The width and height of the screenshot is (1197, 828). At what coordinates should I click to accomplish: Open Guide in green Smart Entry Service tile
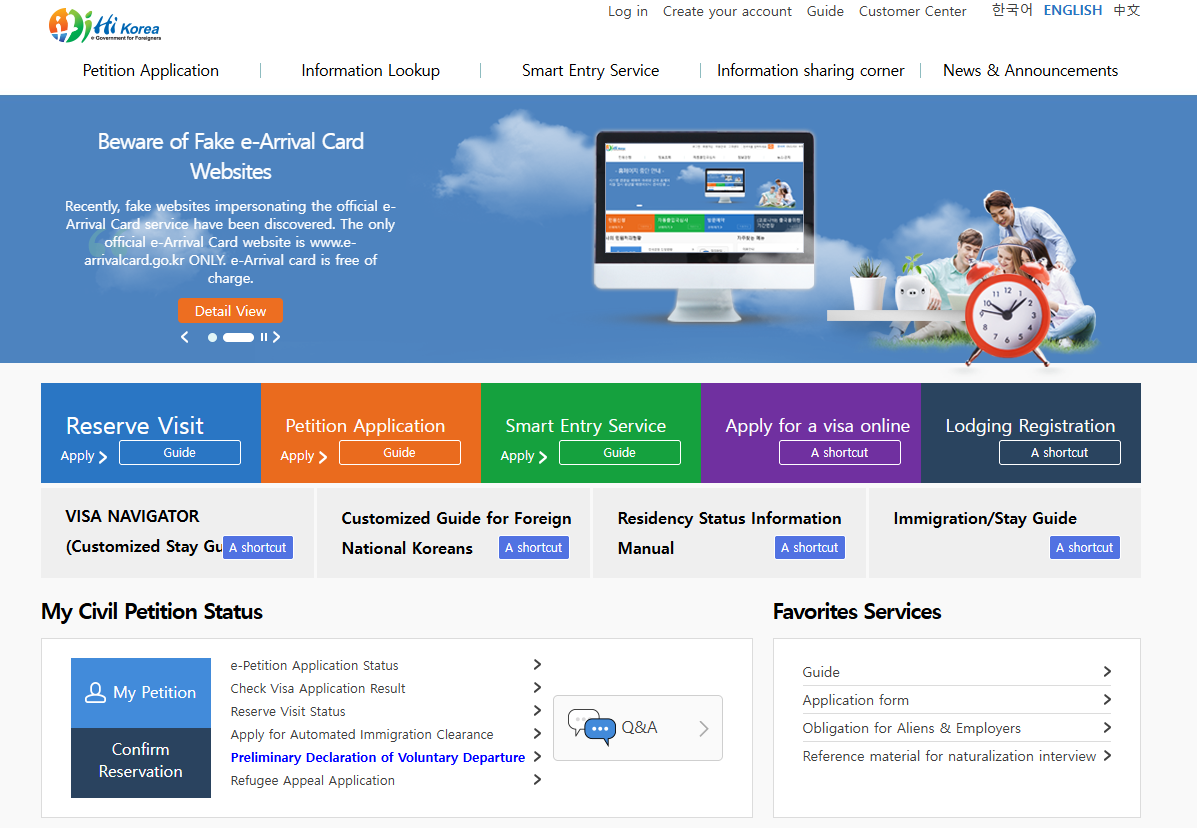pos(619,453)
